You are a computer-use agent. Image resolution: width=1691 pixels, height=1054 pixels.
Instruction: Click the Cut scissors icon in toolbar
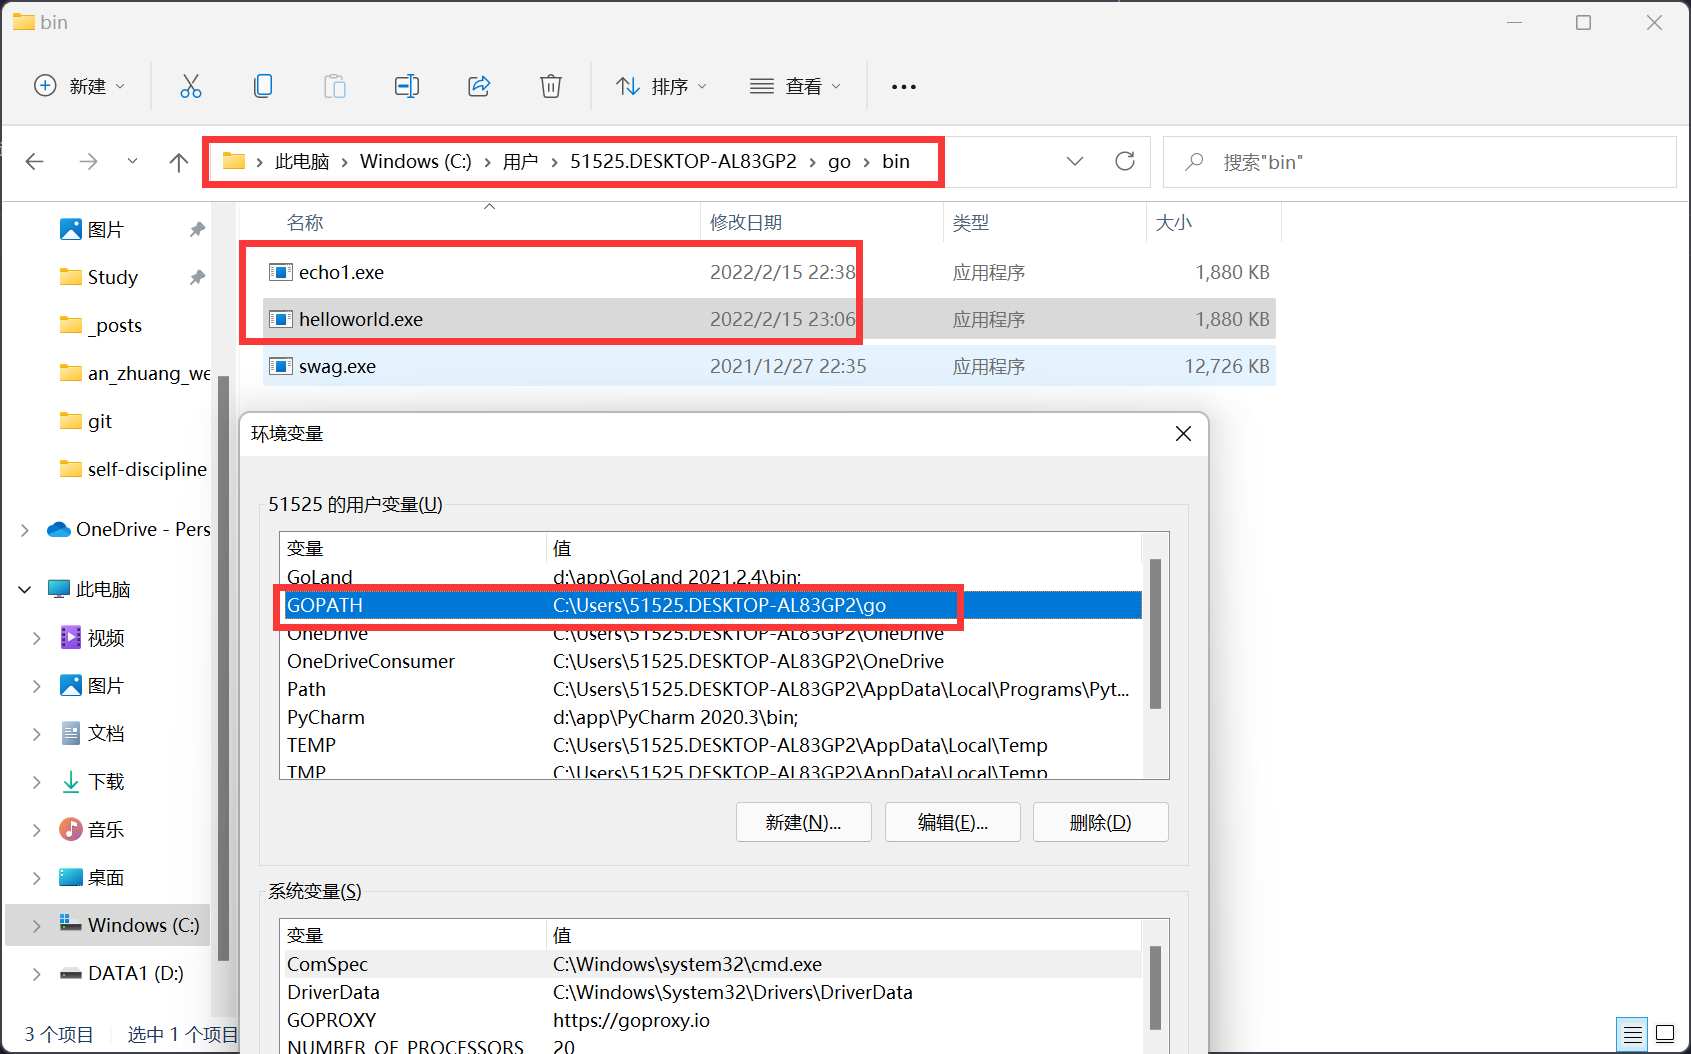(190, 87)
